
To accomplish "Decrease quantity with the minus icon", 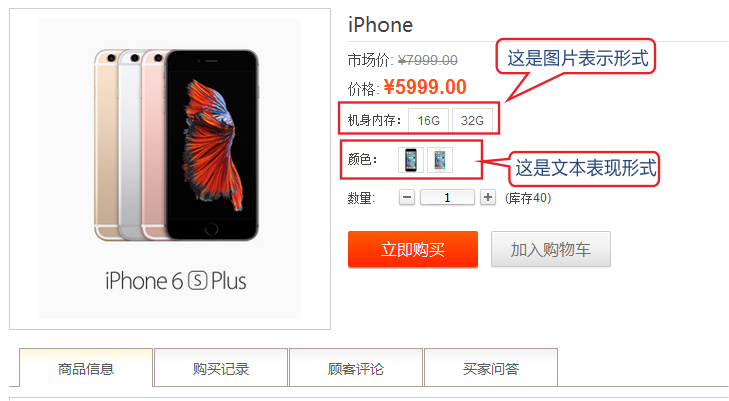I will pyautogui.click(x=407, y=197).
